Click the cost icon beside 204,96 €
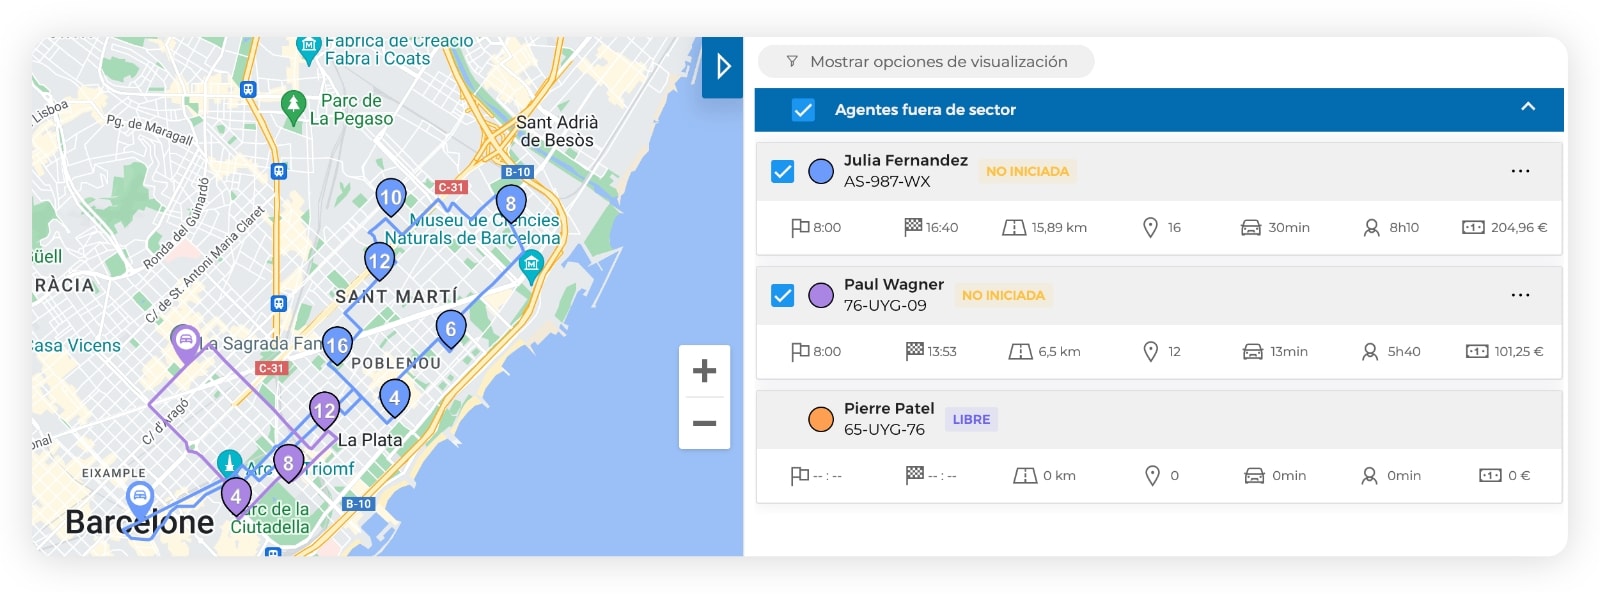 click(1473, 228)
